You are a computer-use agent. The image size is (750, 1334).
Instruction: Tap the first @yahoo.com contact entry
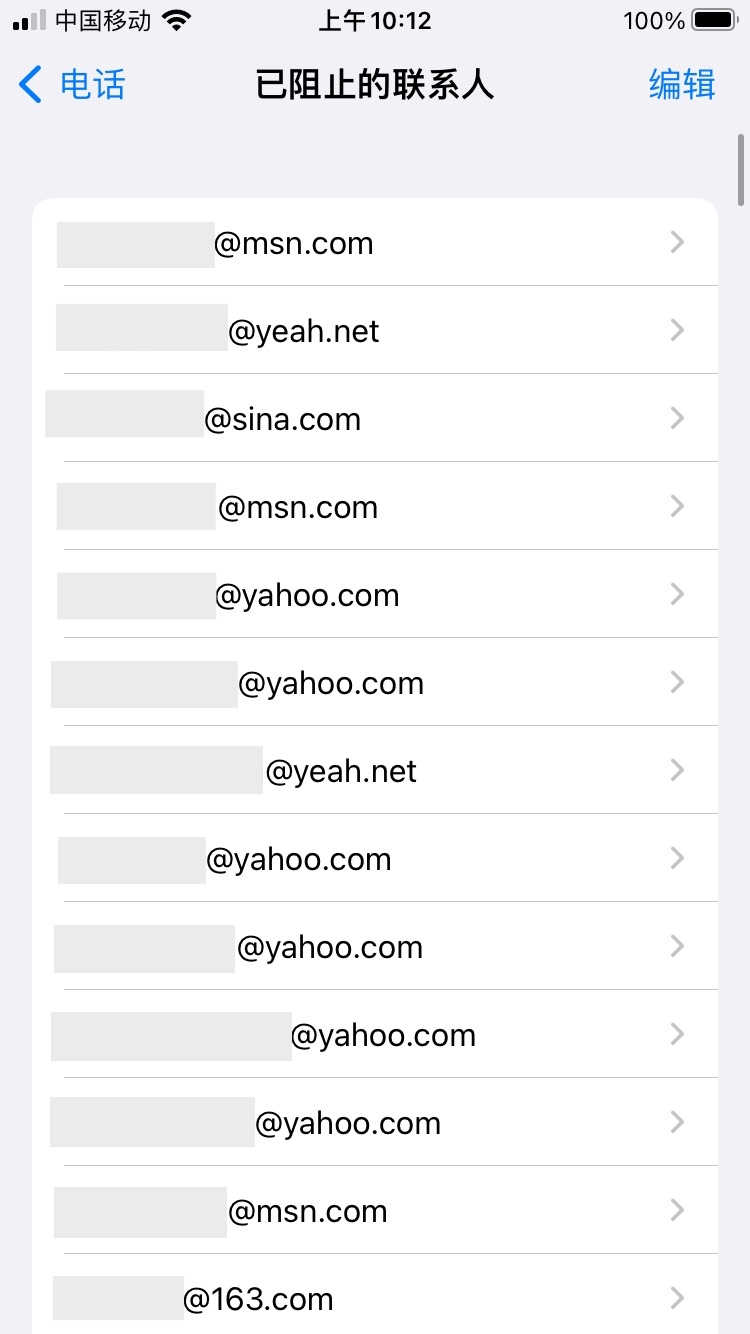pyautogui.click(x=307, y=595)
